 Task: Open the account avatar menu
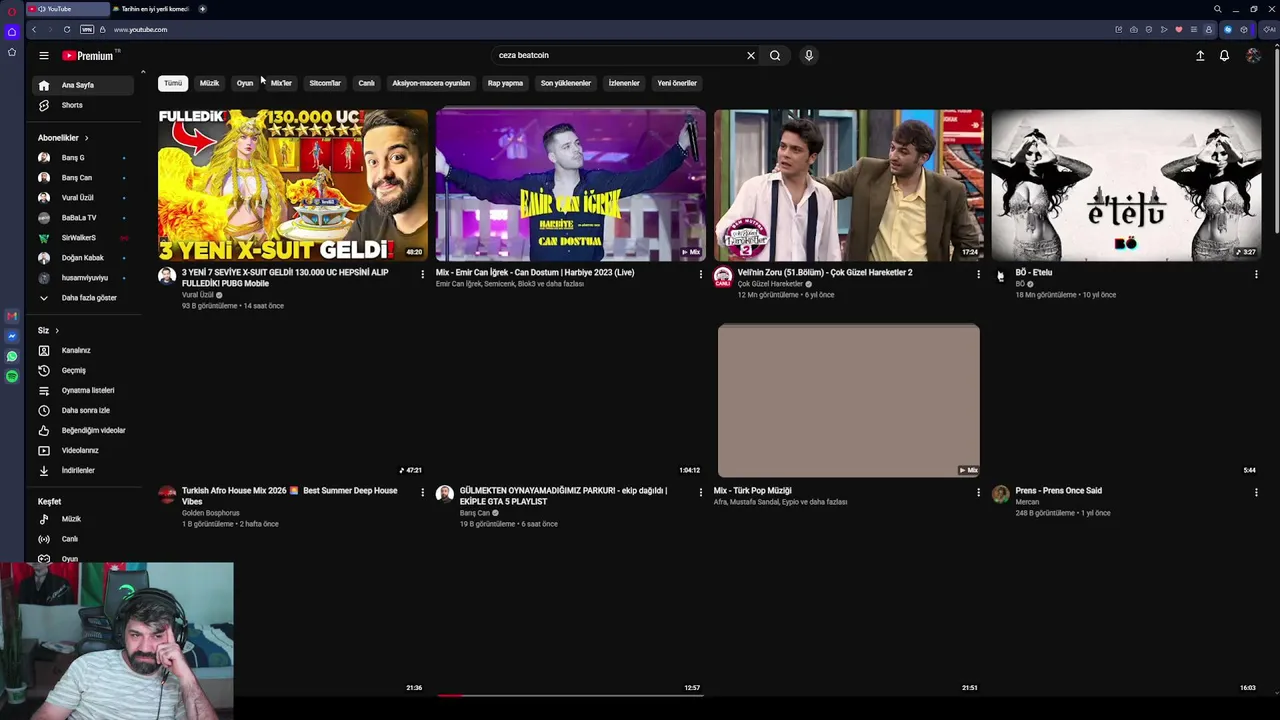(x=1253, y=56)
